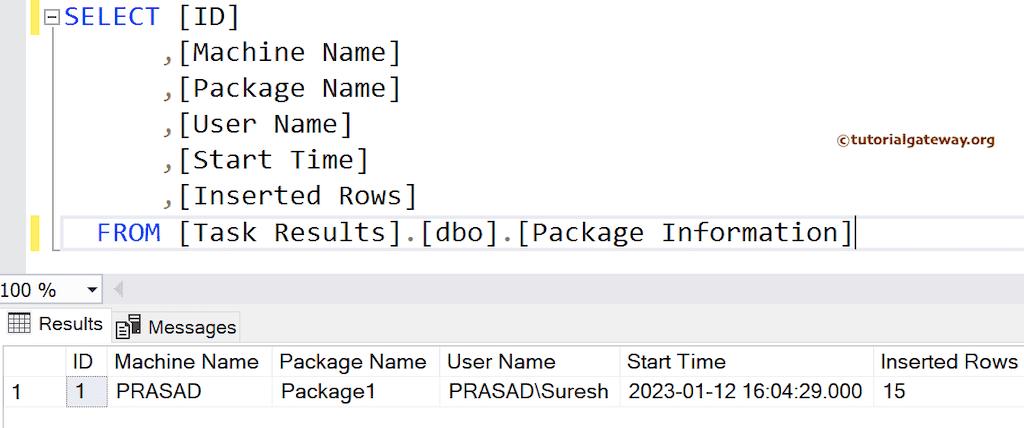Viewport: 1024px width, 428px height.
Task: Collapse the SELECT statement outline box
Action: [x=51, y=18]
